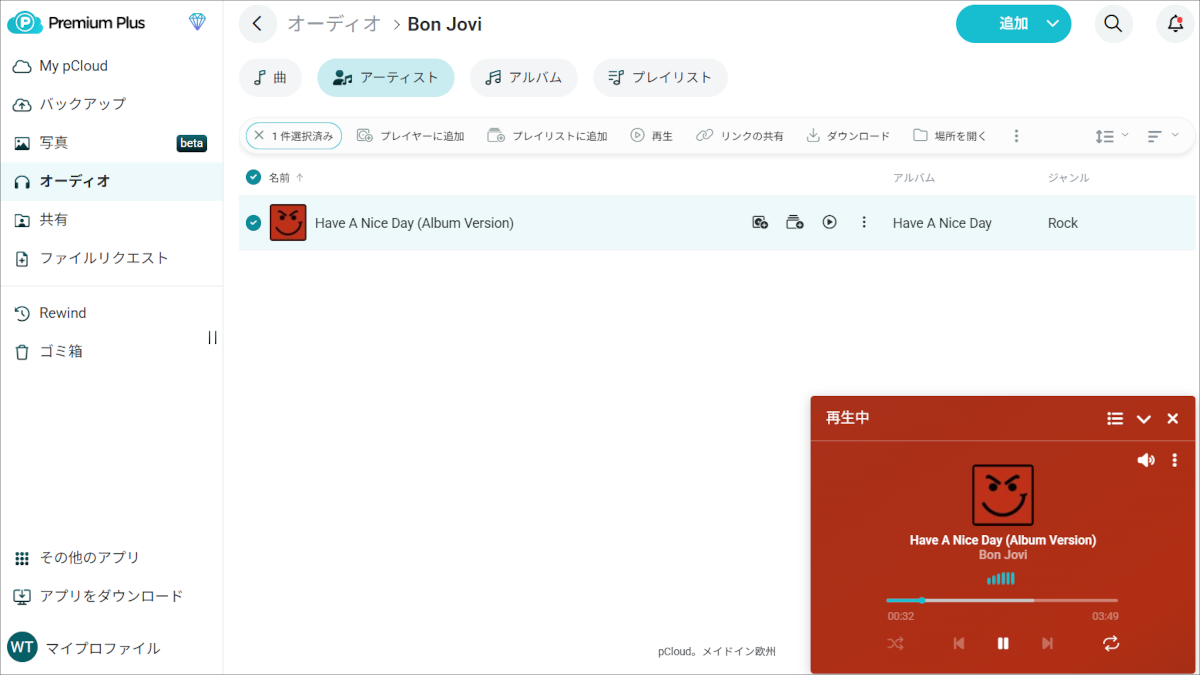This screenshot has height=675, width=1200.
Task: Show the play queue in the mini player
Action: (x=1115, y=418)
